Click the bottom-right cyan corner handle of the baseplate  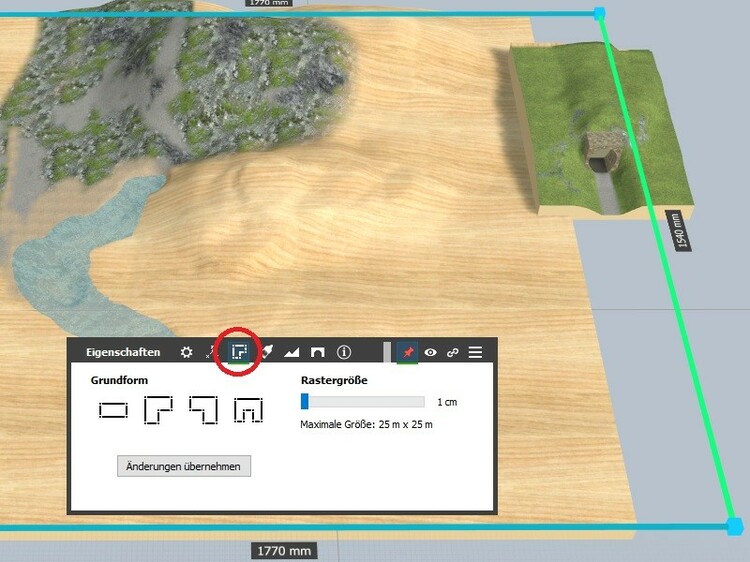pyautogui.click(x=735, y=526)
